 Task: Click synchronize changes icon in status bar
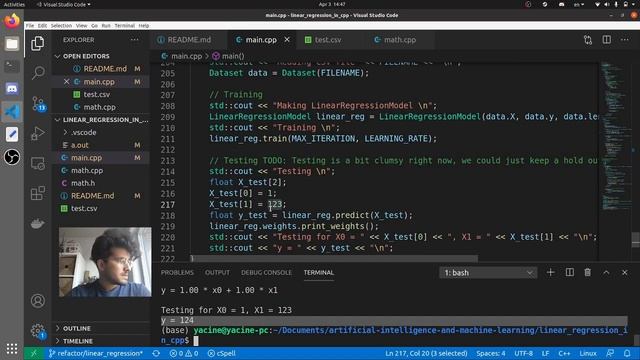(156, 353)
